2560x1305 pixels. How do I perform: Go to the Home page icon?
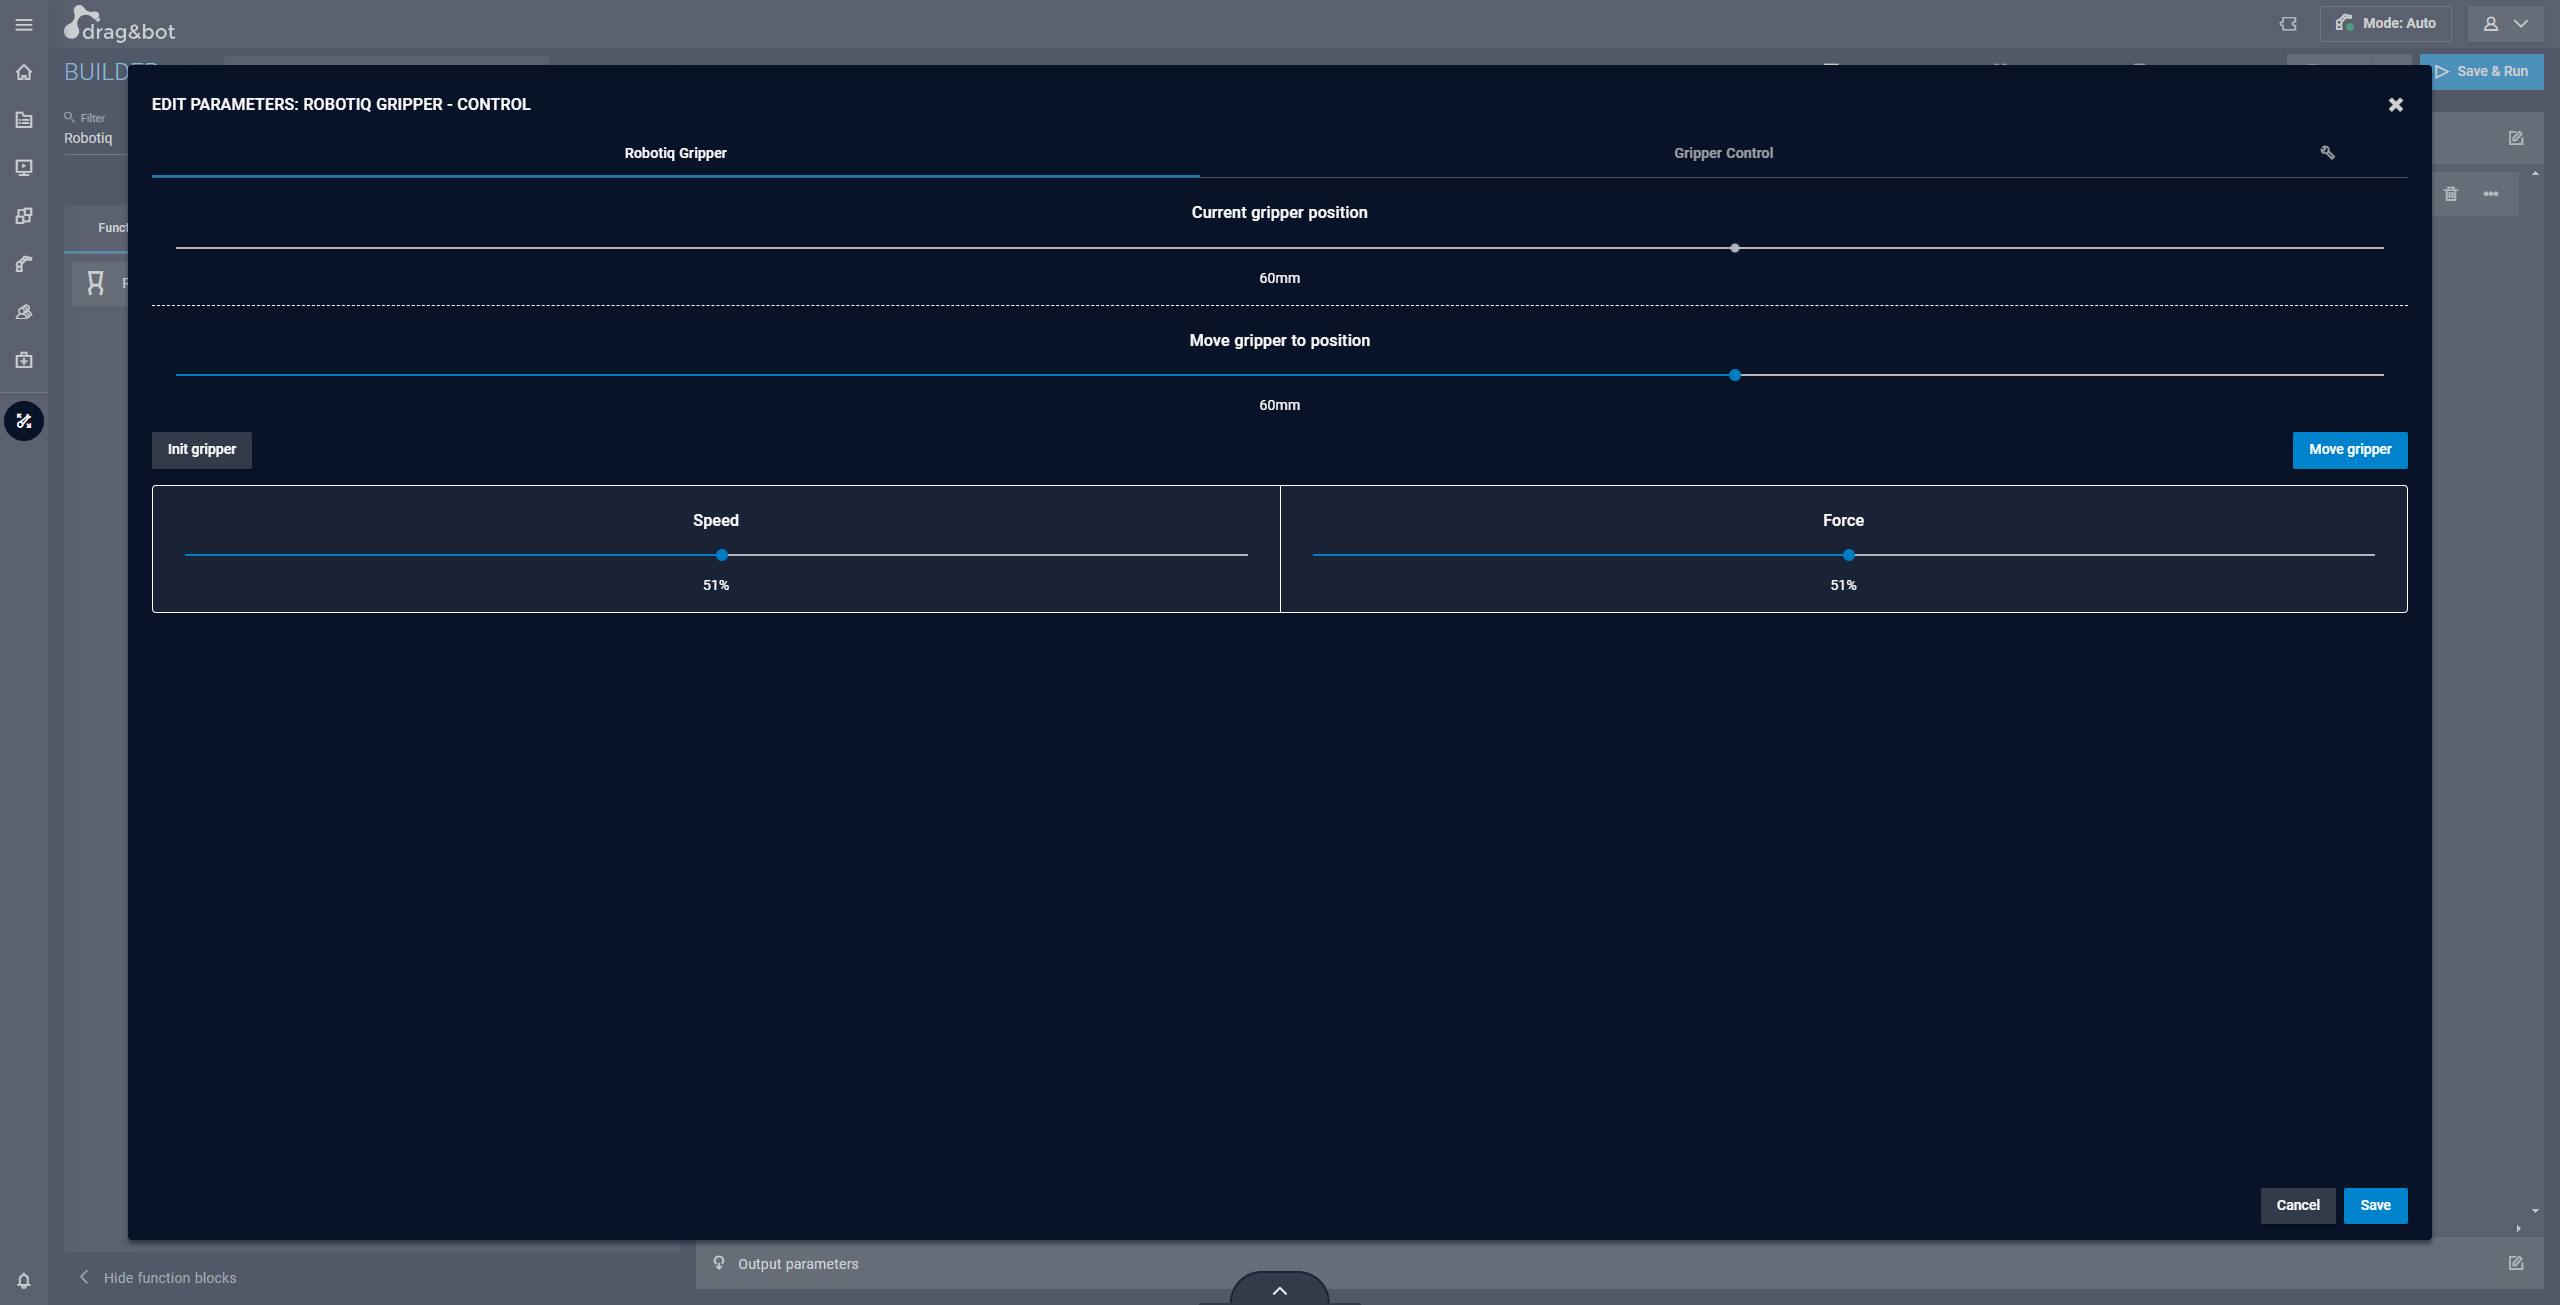[x=24, y=72]
